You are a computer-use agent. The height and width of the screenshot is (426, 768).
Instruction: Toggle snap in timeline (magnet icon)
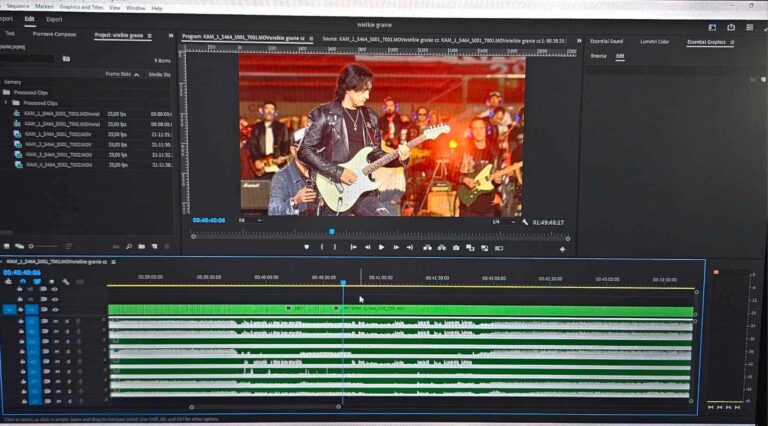coord(23,282)
